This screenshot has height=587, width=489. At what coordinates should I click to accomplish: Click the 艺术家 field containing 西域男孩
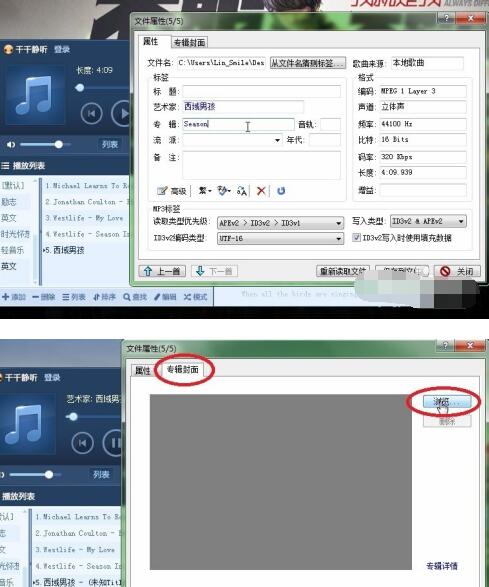tap(243, 107)
